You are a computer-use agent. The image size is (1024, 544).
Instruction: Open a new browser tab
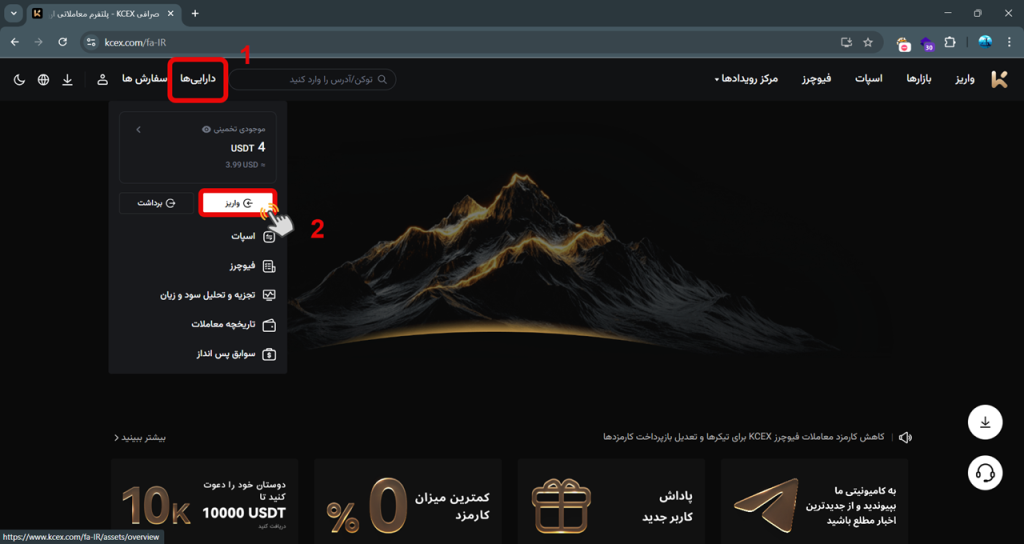pyautogui.click(x=195, y=13)
